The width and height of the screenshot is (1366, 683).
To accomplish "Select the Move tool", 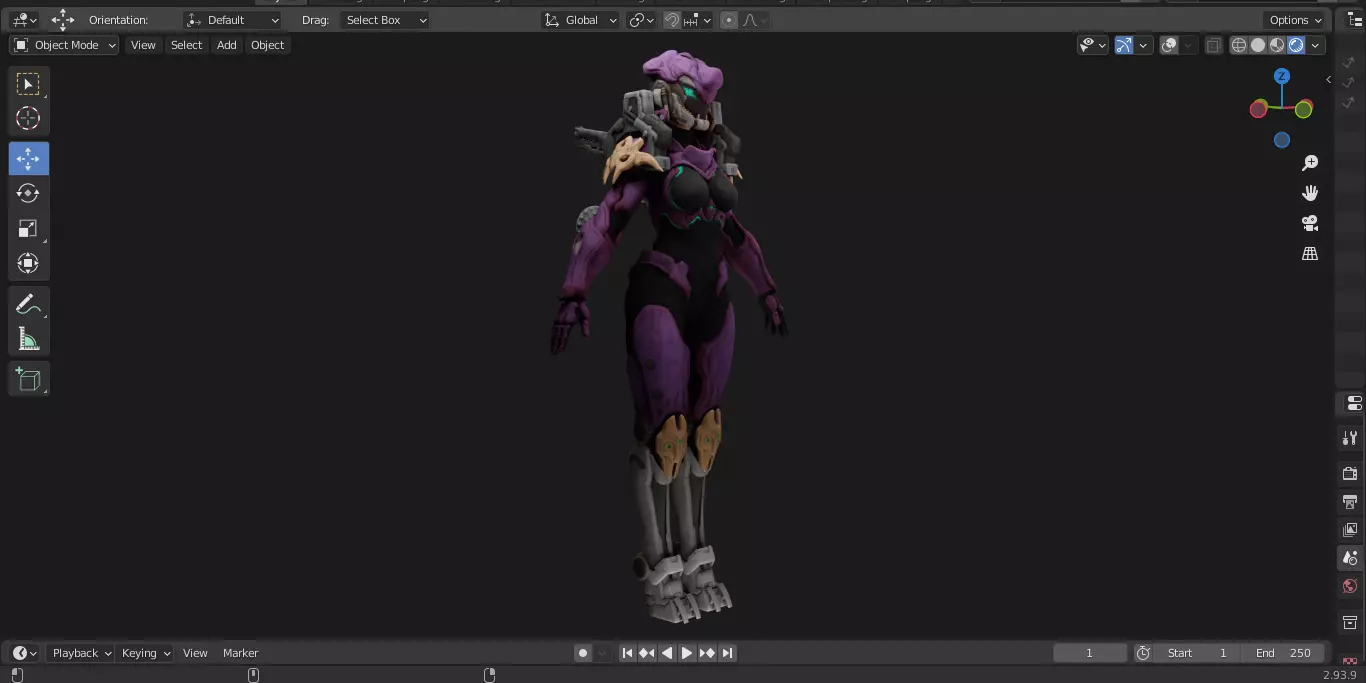I will click(x=28, y=159).
